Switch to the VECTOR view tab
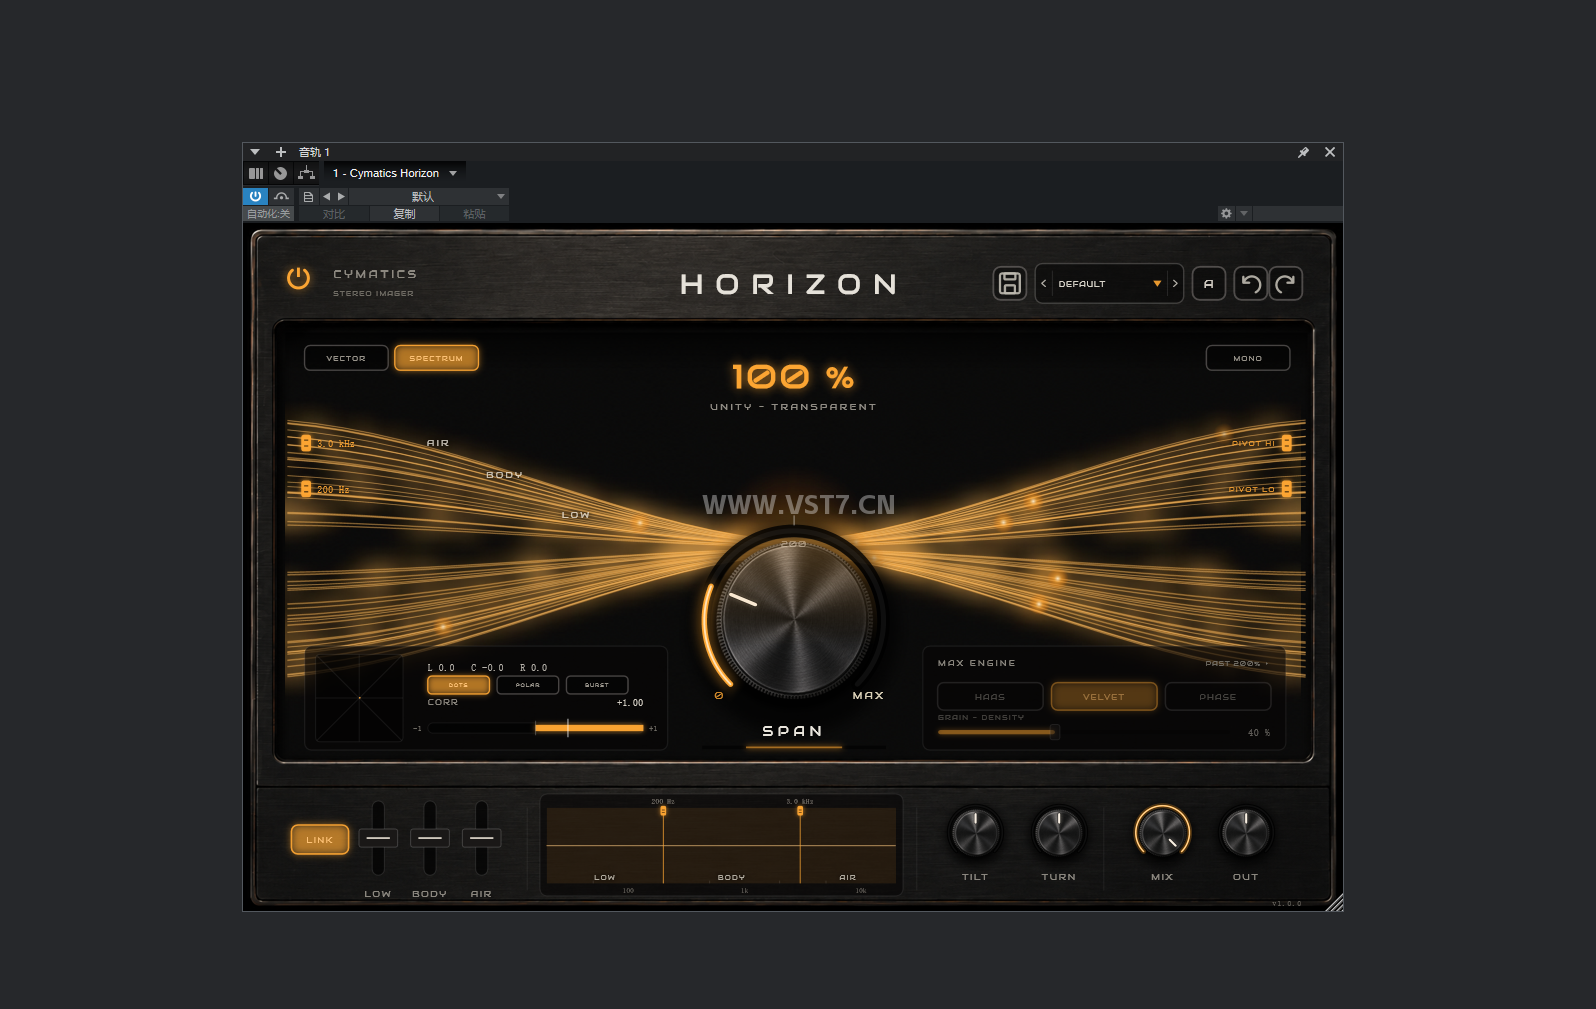 coord(346,358)
